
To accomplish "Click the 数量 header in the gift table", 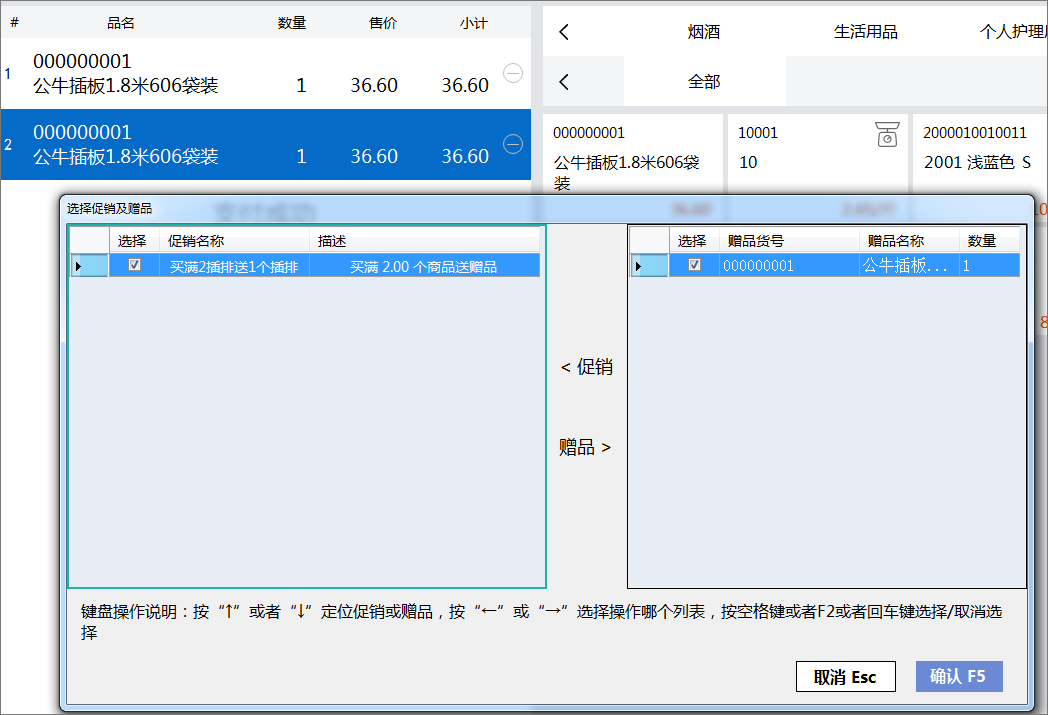I will [990, 241].
